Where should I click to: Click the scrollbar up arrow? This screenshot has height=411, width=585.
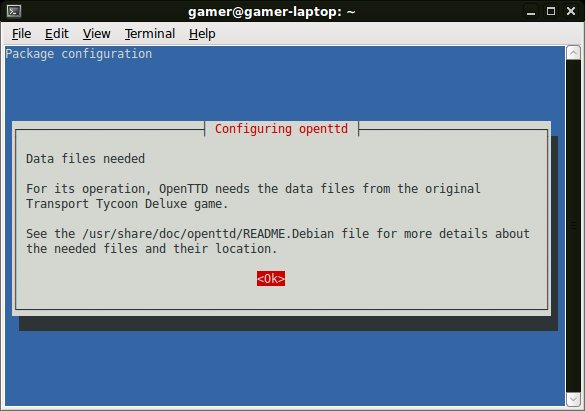pos(573,53)
